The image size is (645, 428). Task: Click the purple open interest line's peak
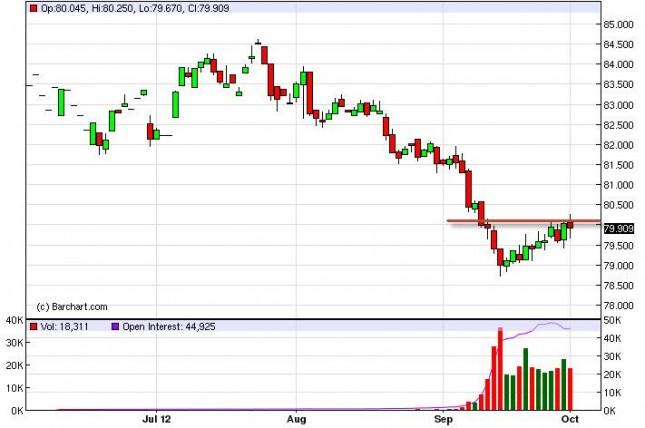click(x=551, y=323)
